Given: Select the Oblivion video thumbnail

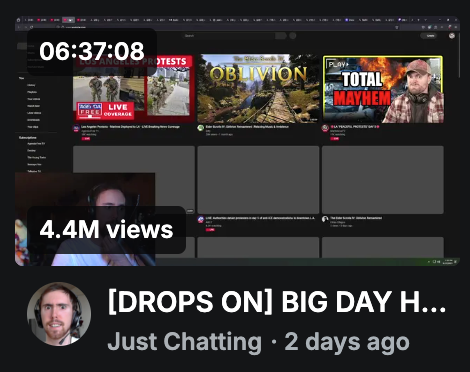Looking at the screenshot, I should (x=258, y=89).
